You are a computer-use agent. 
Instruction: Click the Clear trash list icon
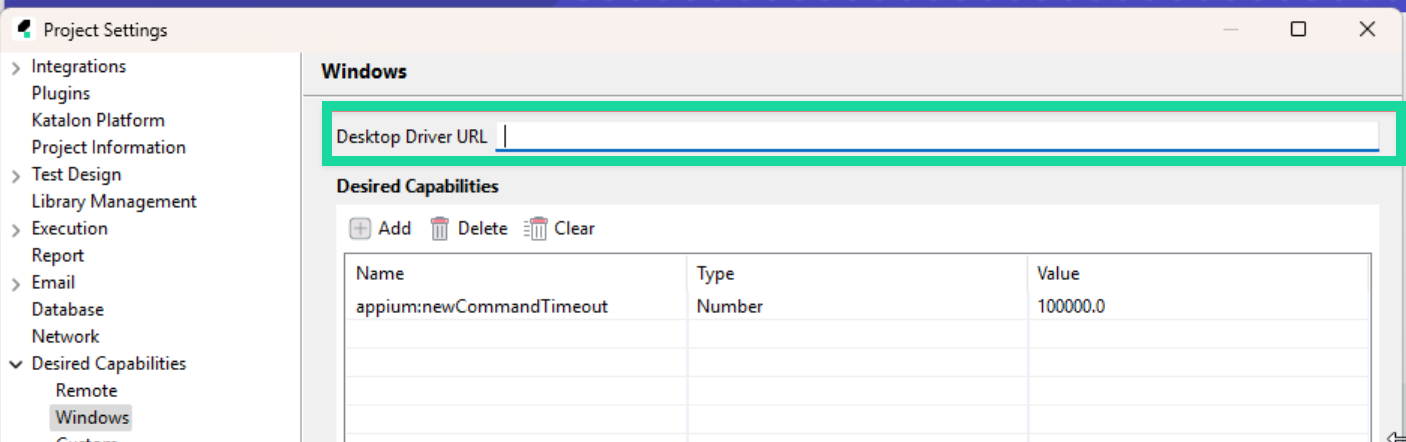click(536, 229)
